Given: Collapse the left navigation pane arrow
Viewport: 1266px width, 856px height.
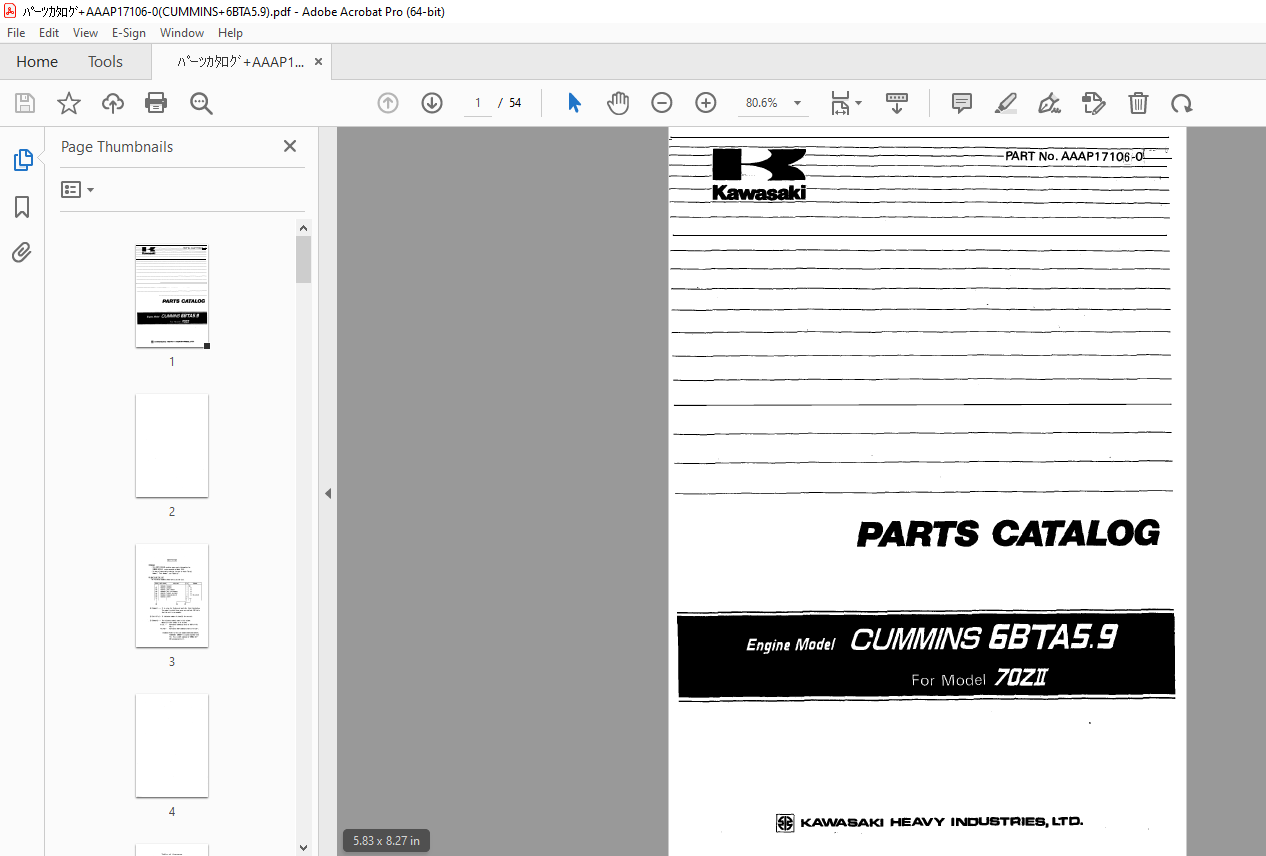Looking at the screenshot, I should click(x=327, y=493).
